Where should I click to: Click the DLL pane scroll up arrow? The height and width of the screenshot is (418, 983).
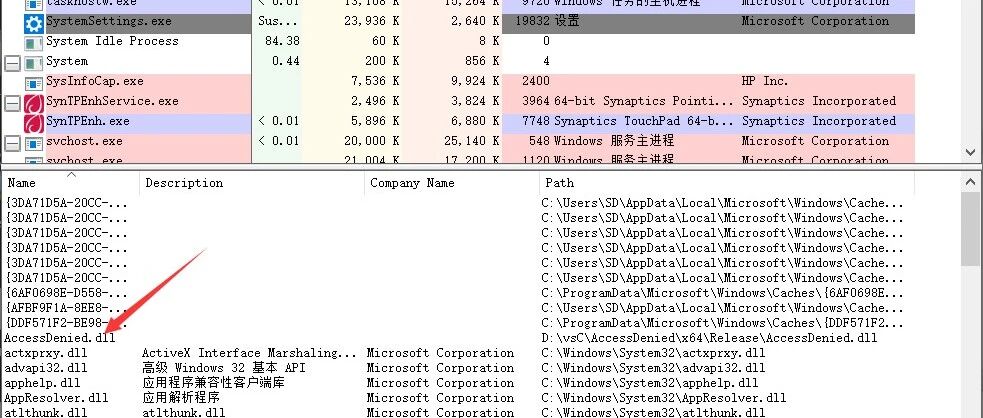[970, 181]
